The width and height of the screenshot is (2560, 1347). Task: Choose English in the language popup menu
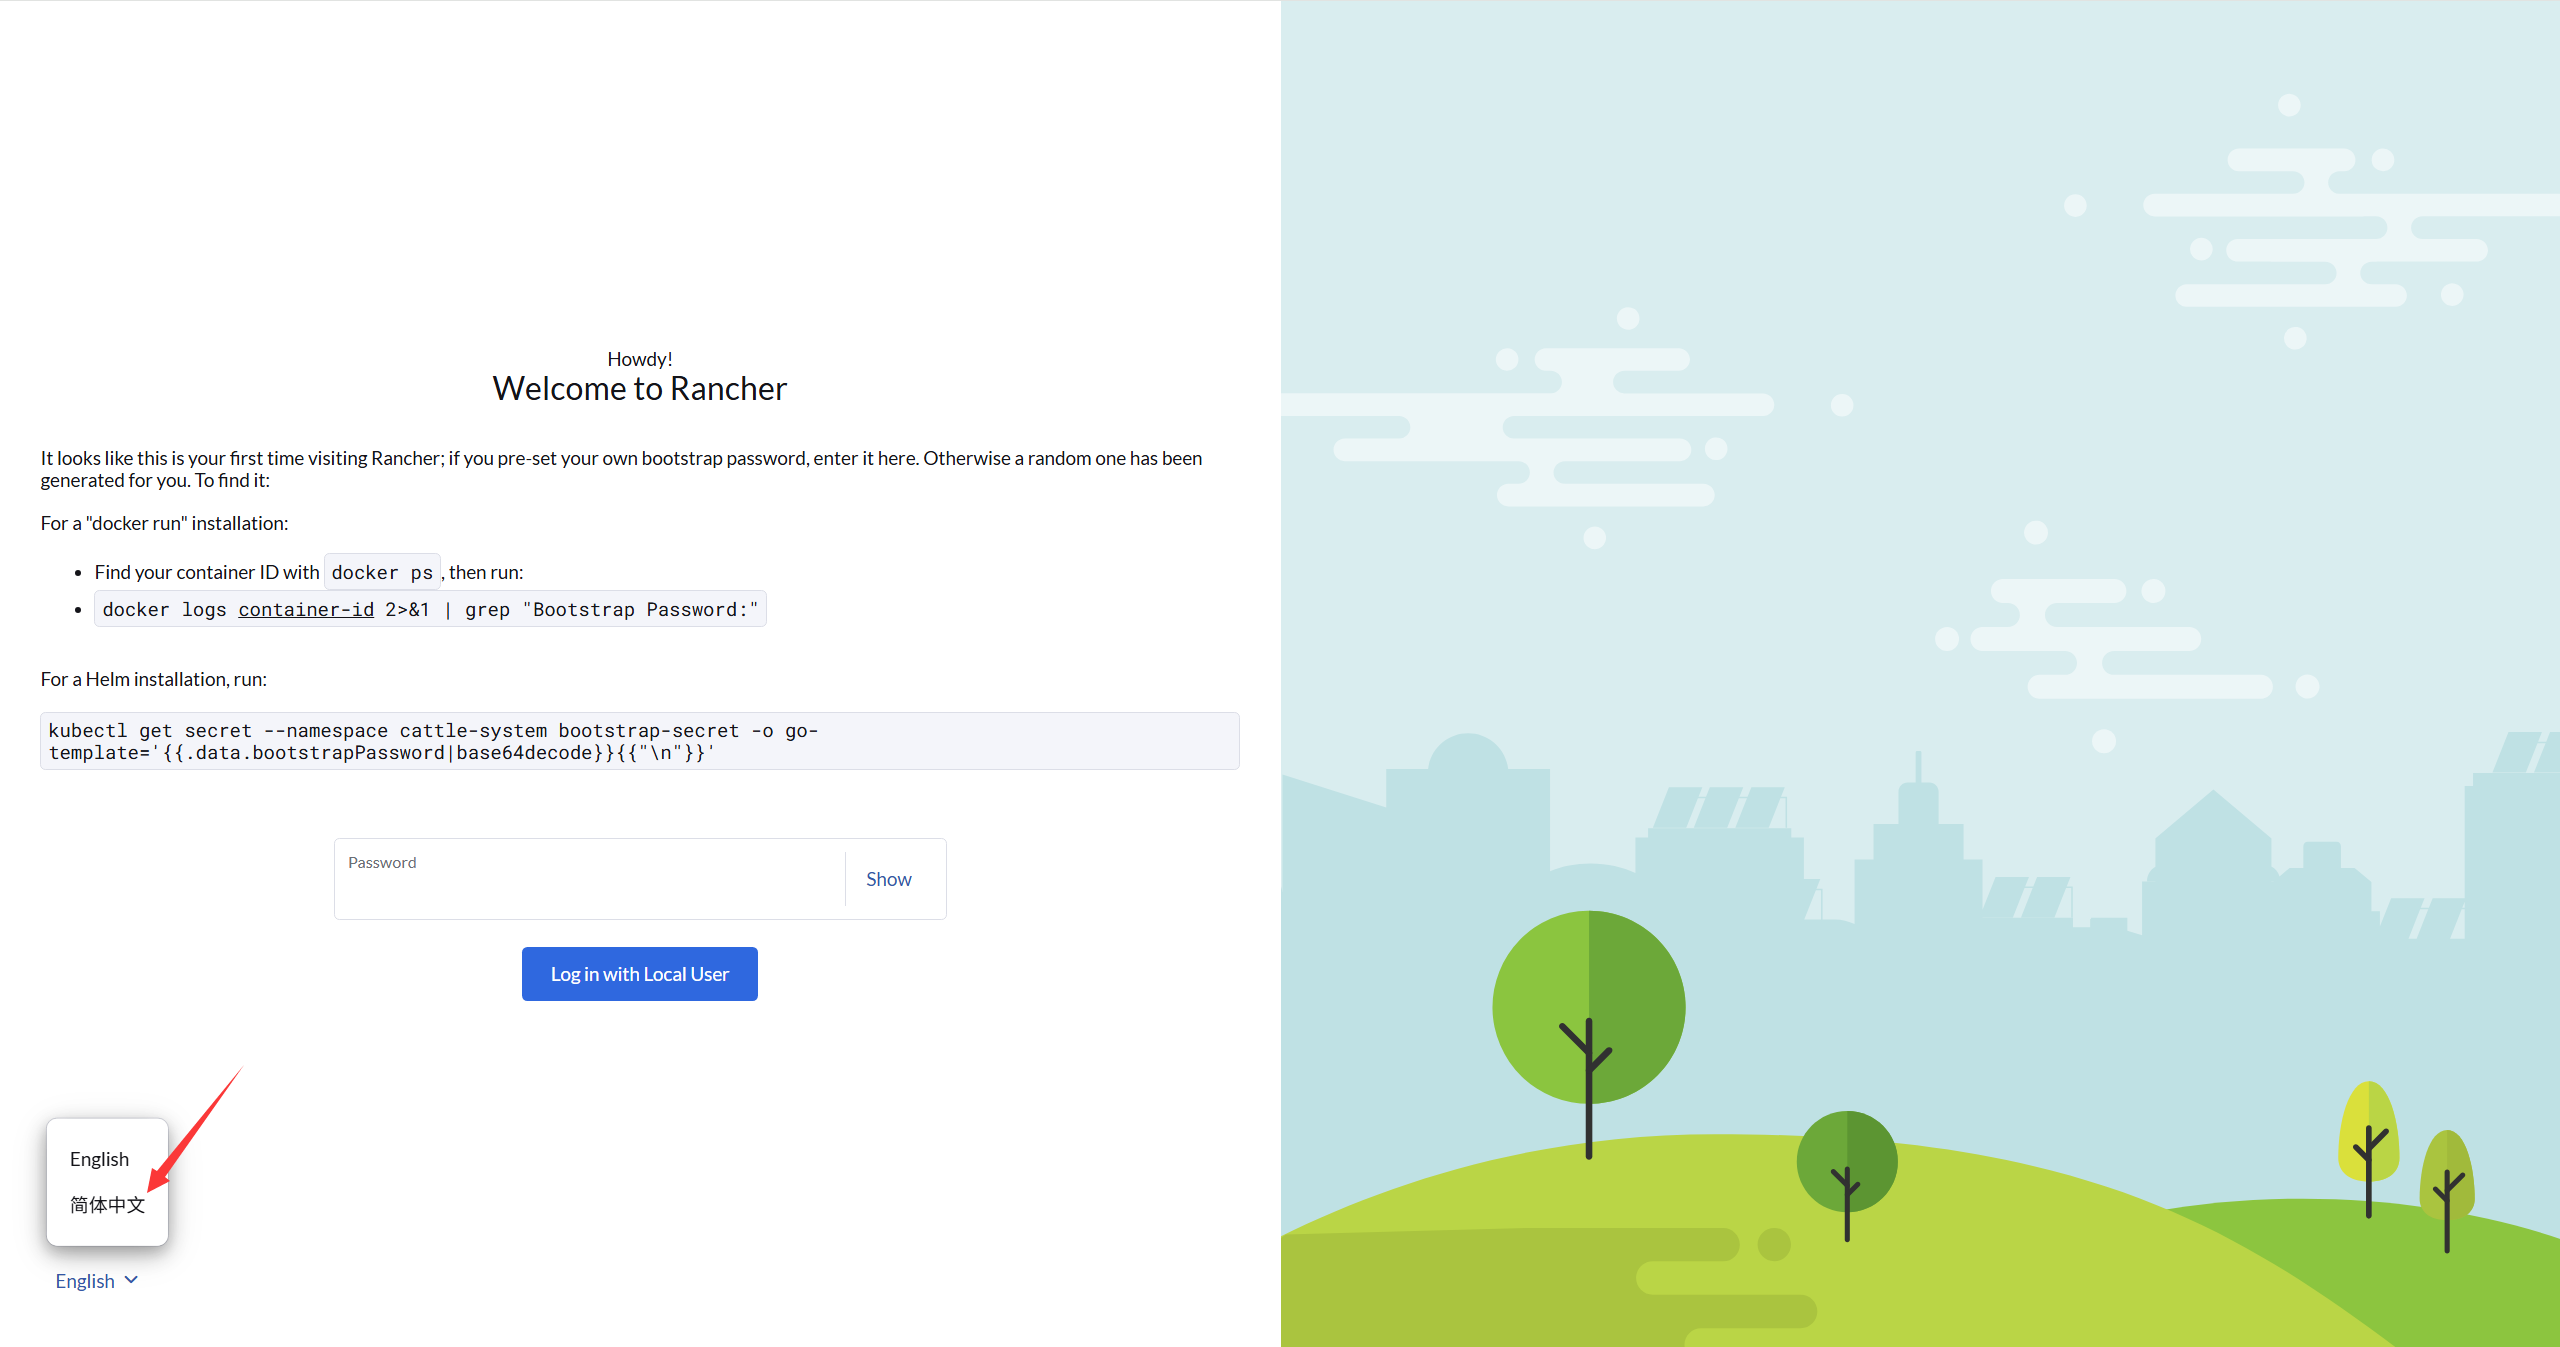click(99, 1159)
